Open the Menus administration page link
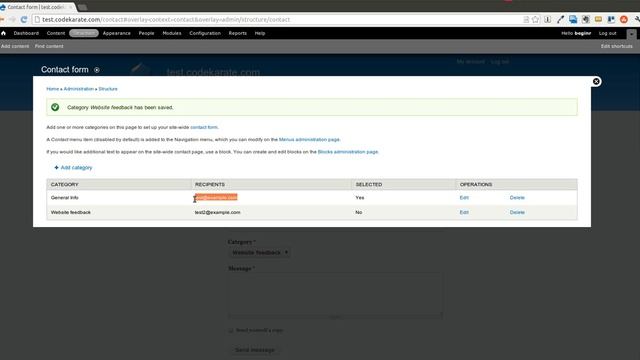The image size is (640, 360). point(309,140)
